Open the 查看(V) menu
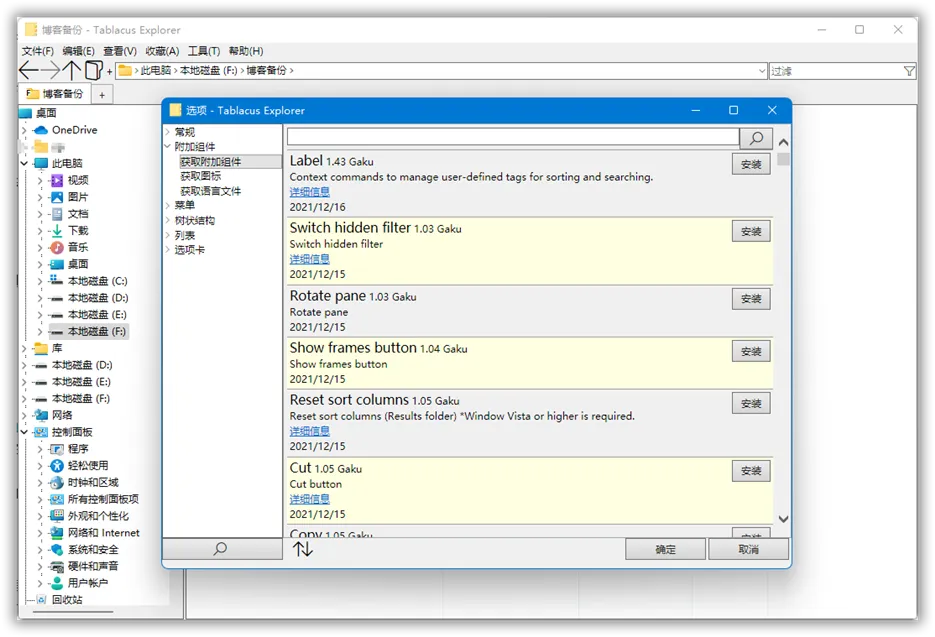The width and height of the screenshot is (935, 637). pos(120,51)
